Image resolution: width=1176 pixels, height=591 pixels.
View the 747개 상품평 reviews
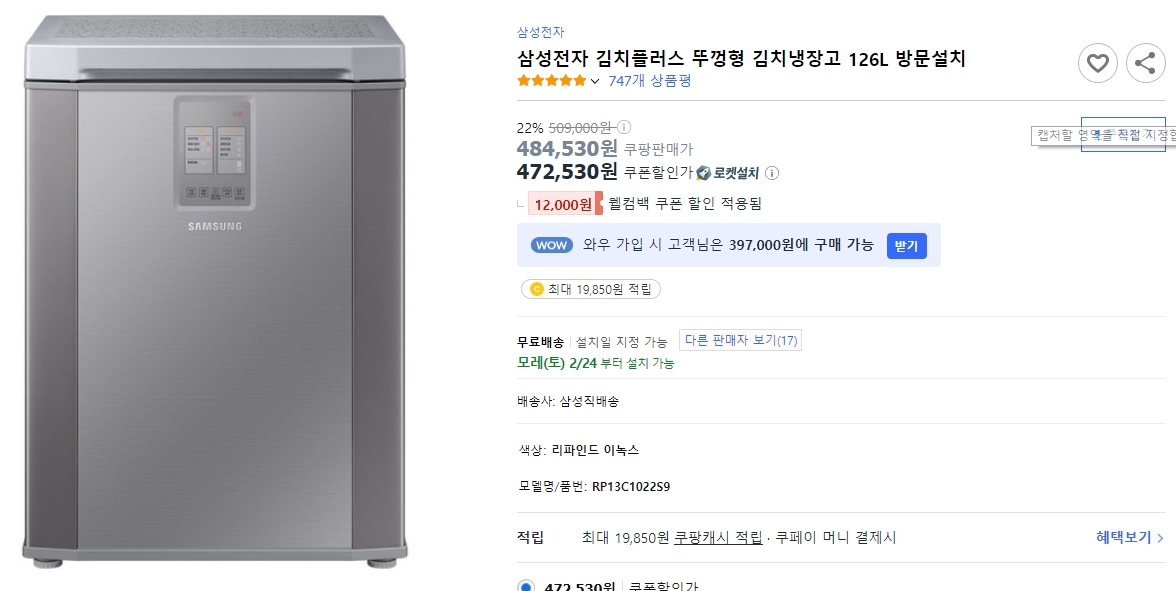coord(649,81)
